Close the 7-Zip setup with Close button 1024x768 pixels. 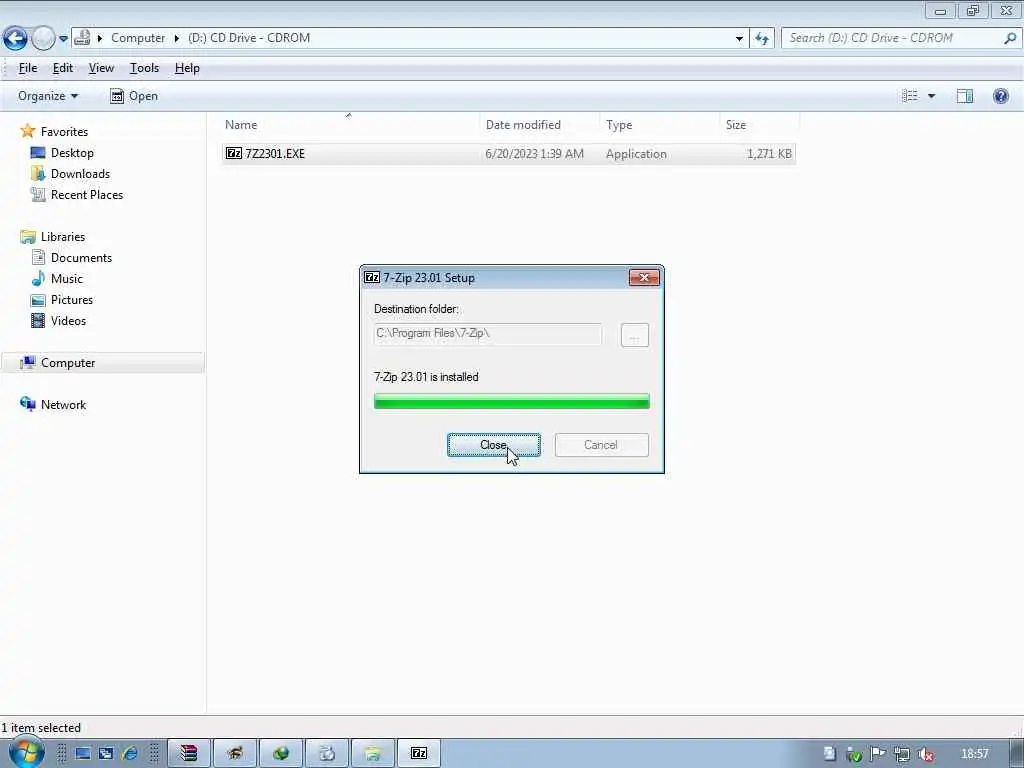[x=494, y=445]
